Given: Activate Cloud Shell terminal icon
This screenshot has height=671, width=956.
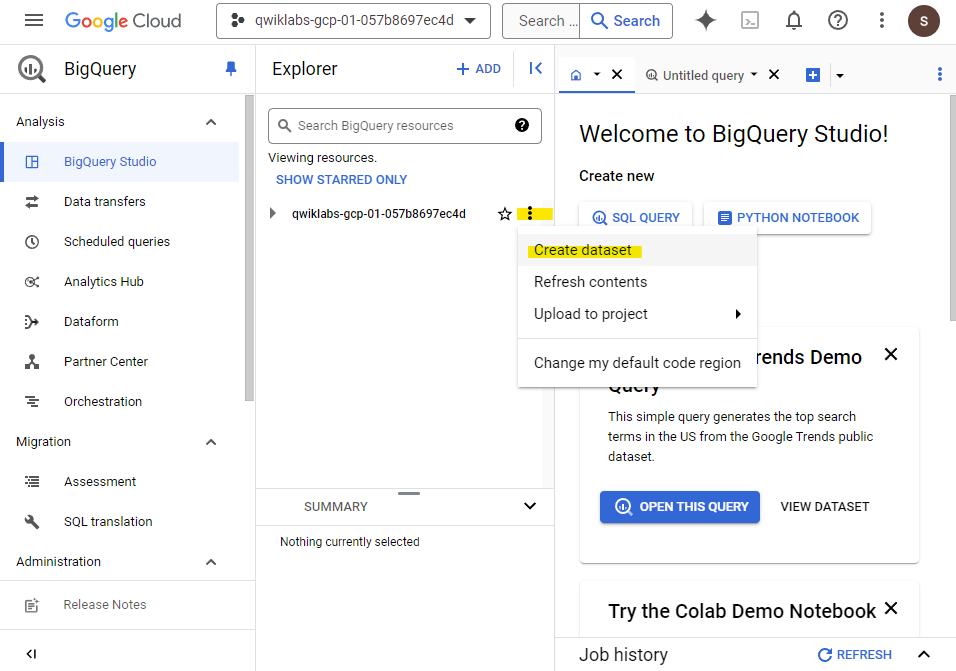Looking at the screenshot, I should click(x=749, y=21).
